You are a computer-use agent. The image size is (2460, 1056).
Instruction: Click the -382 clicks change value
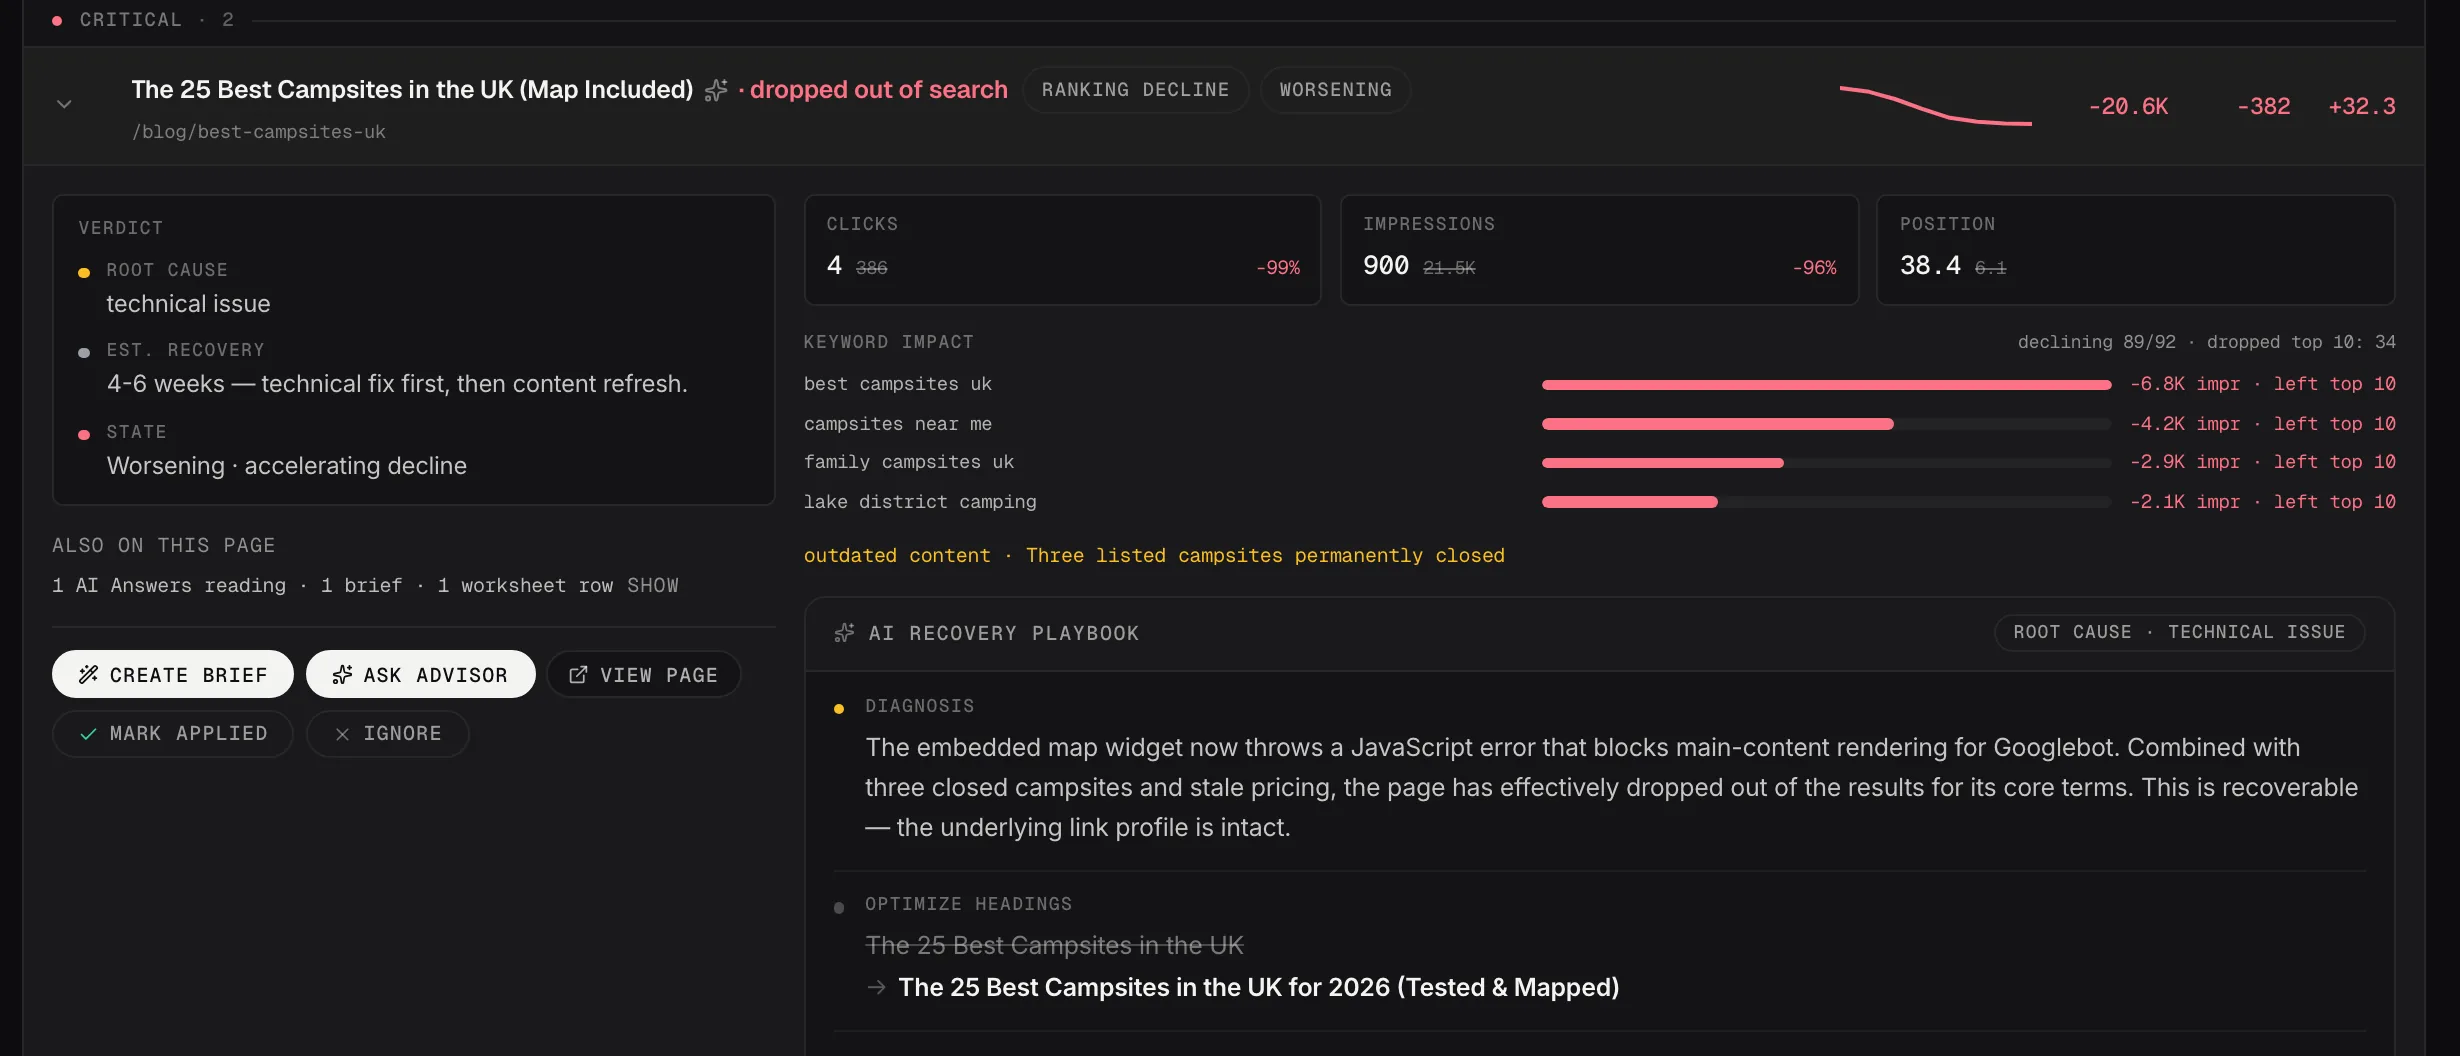tap(2264, 106)
